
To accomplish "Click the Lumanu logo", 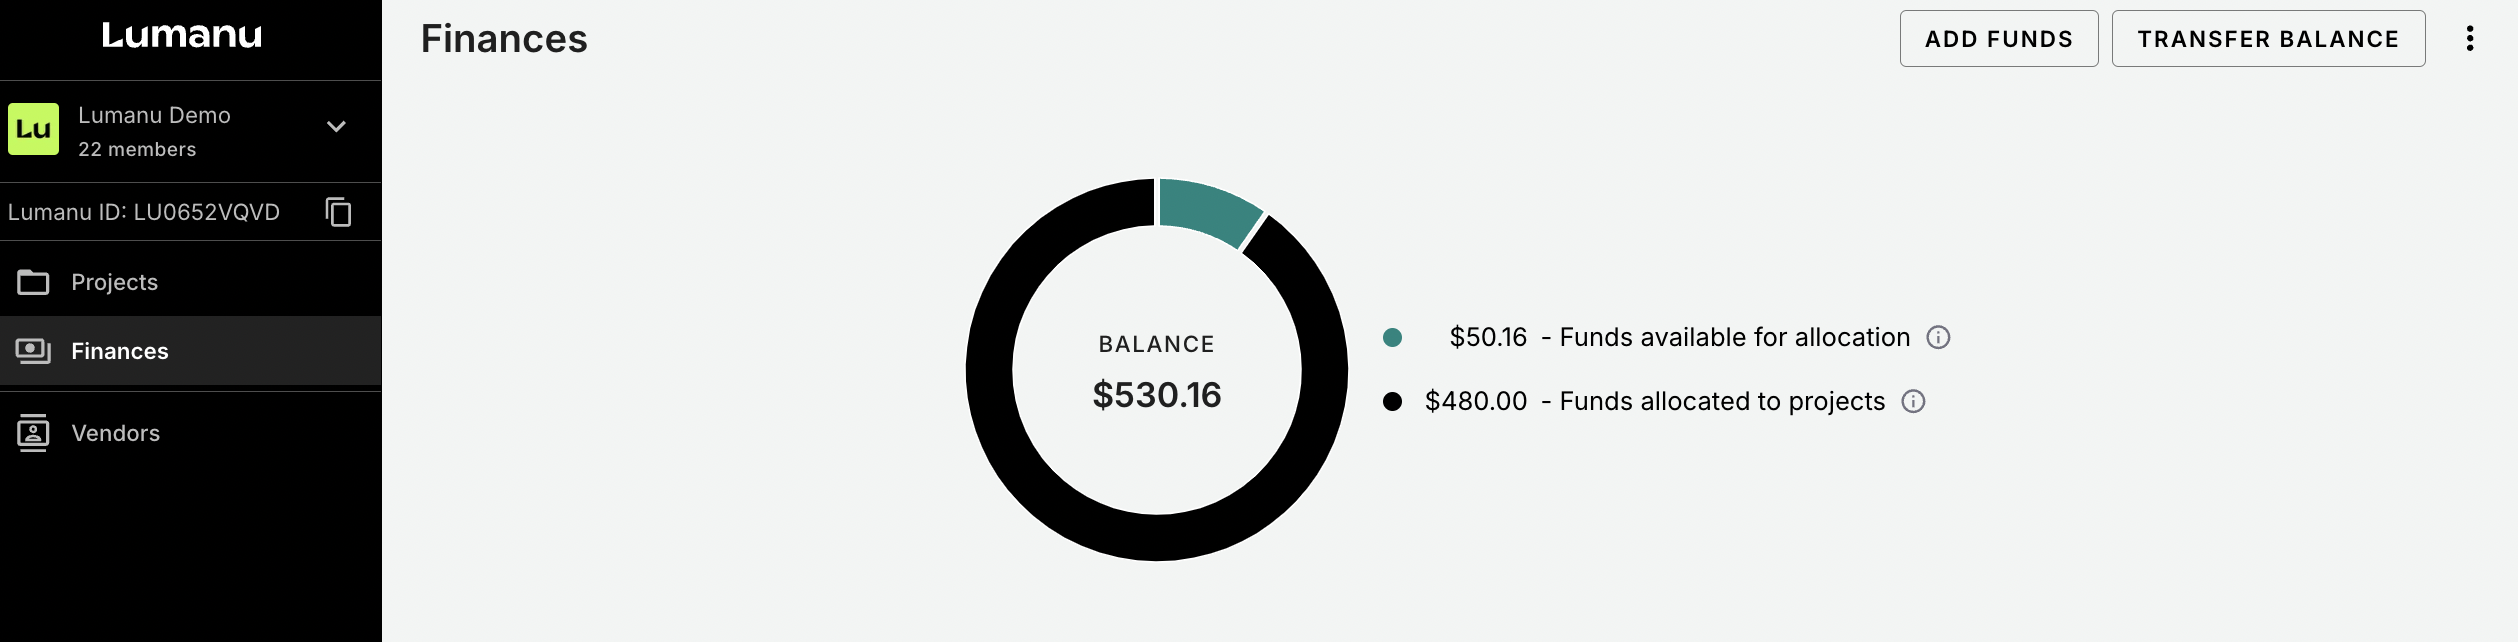I will [182, 36].
